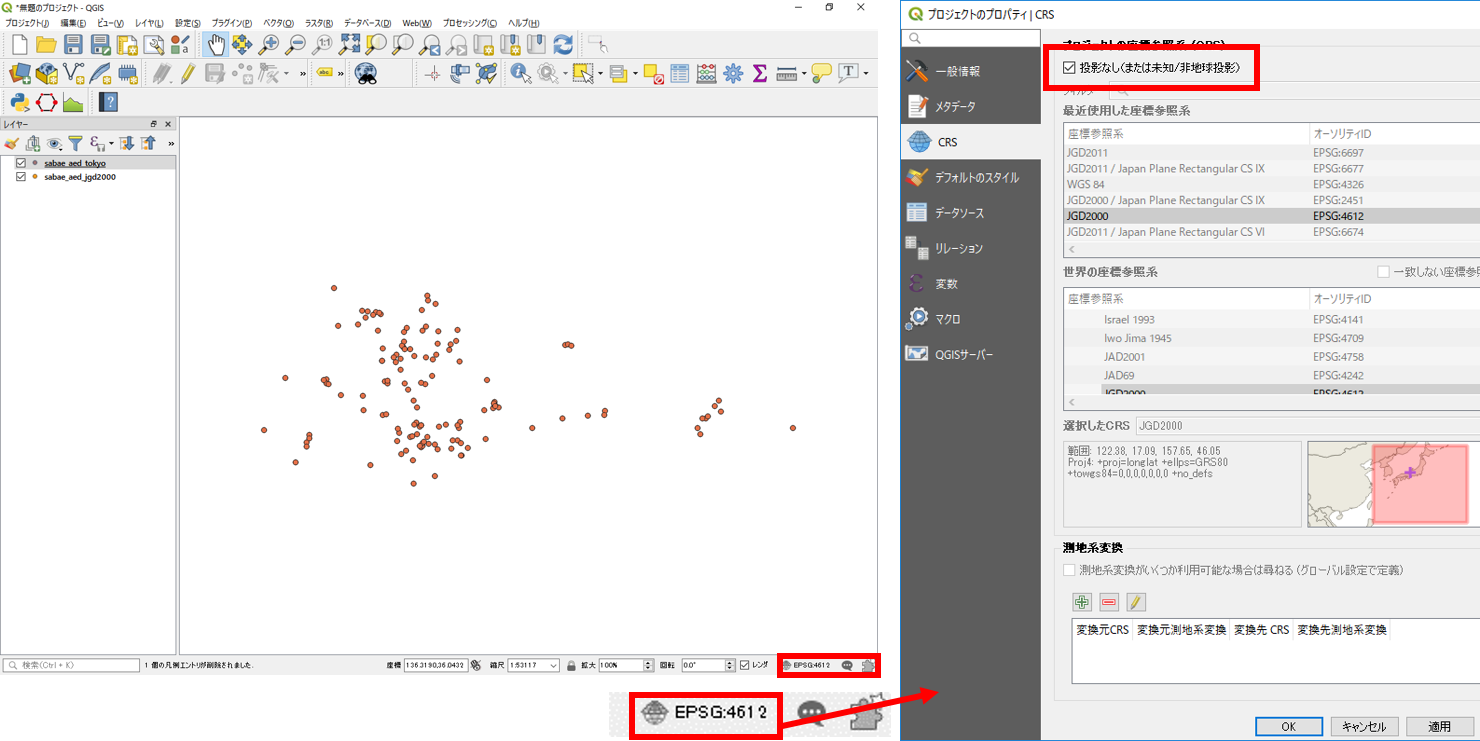Open Text Annotation tool dropdown arrow

pyautogui.click(x=866, y=73)
